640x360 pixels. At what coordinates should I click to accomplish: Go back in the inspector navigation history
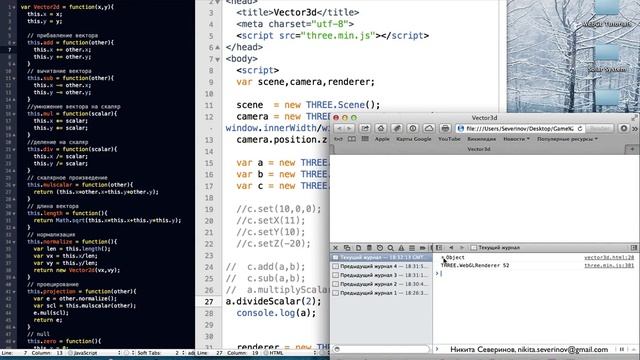pos(451,248)
